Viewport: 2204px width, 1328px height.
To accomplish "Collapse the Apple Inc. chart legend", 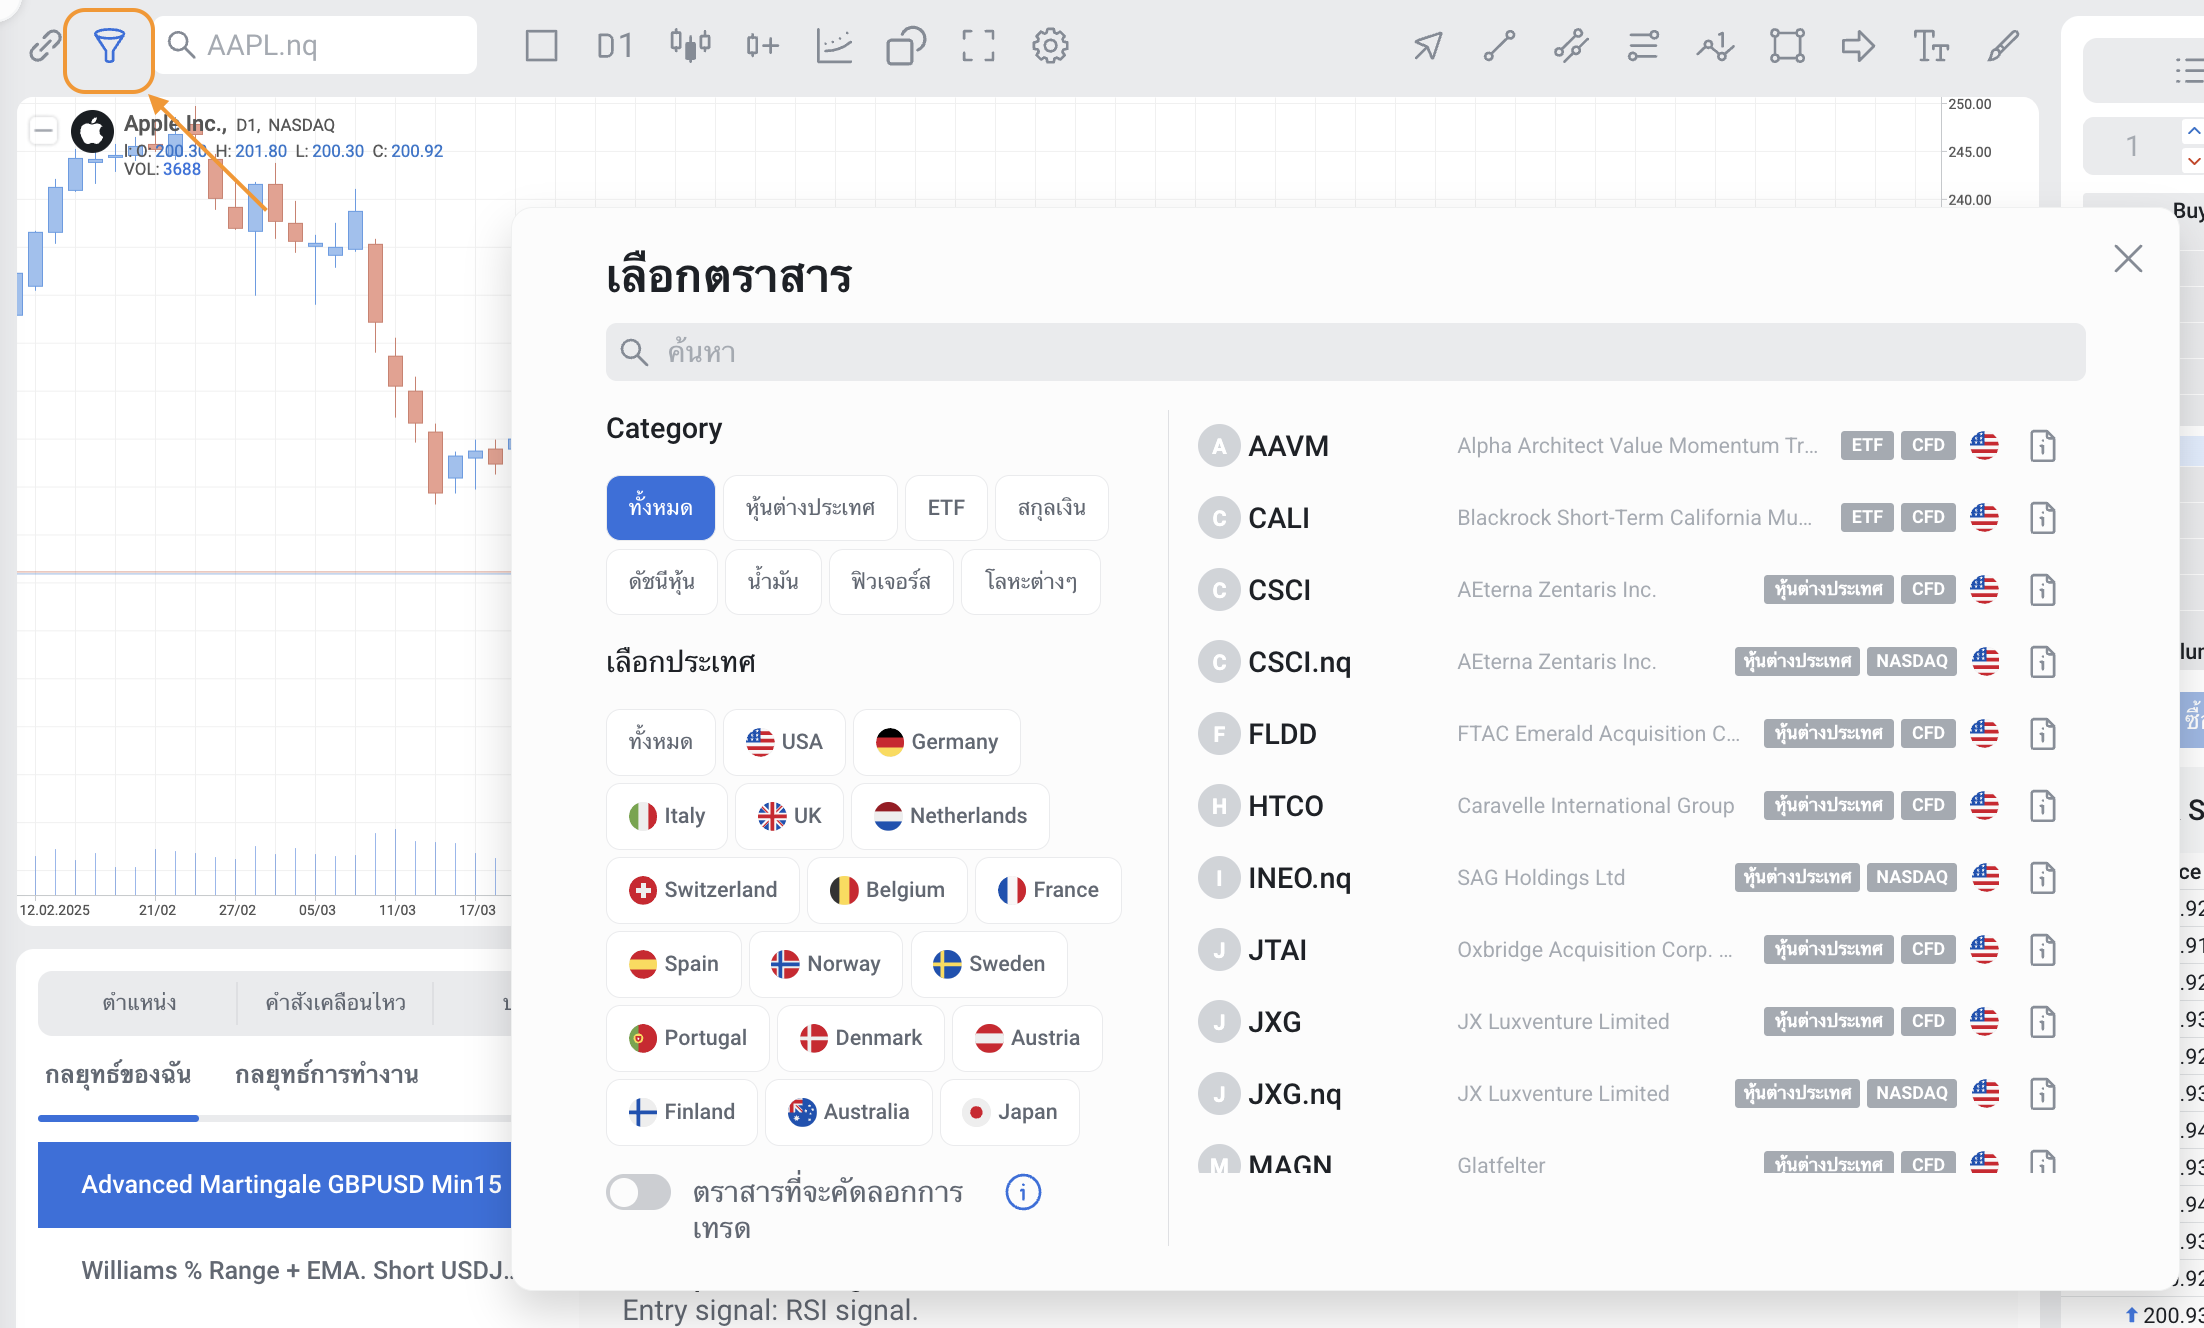I will click(43, 130).
